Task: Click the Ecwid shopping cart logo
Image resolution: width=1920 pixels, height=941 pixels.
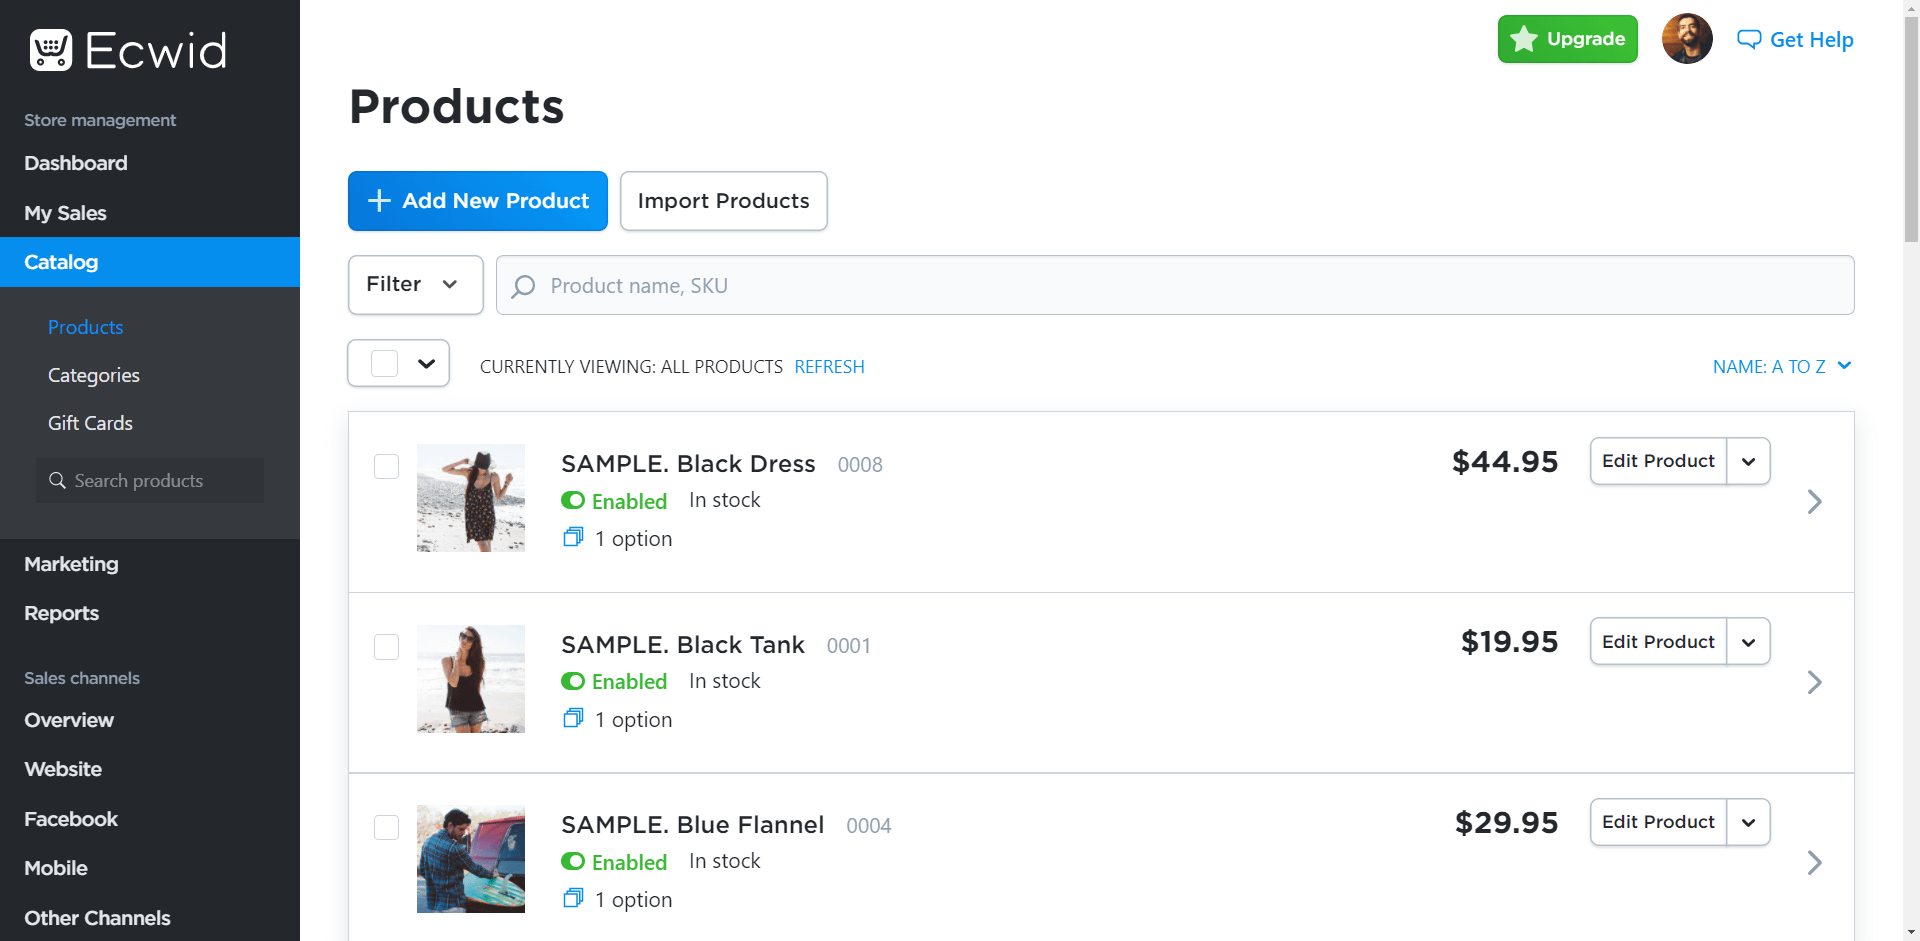Action: (51, 50)
